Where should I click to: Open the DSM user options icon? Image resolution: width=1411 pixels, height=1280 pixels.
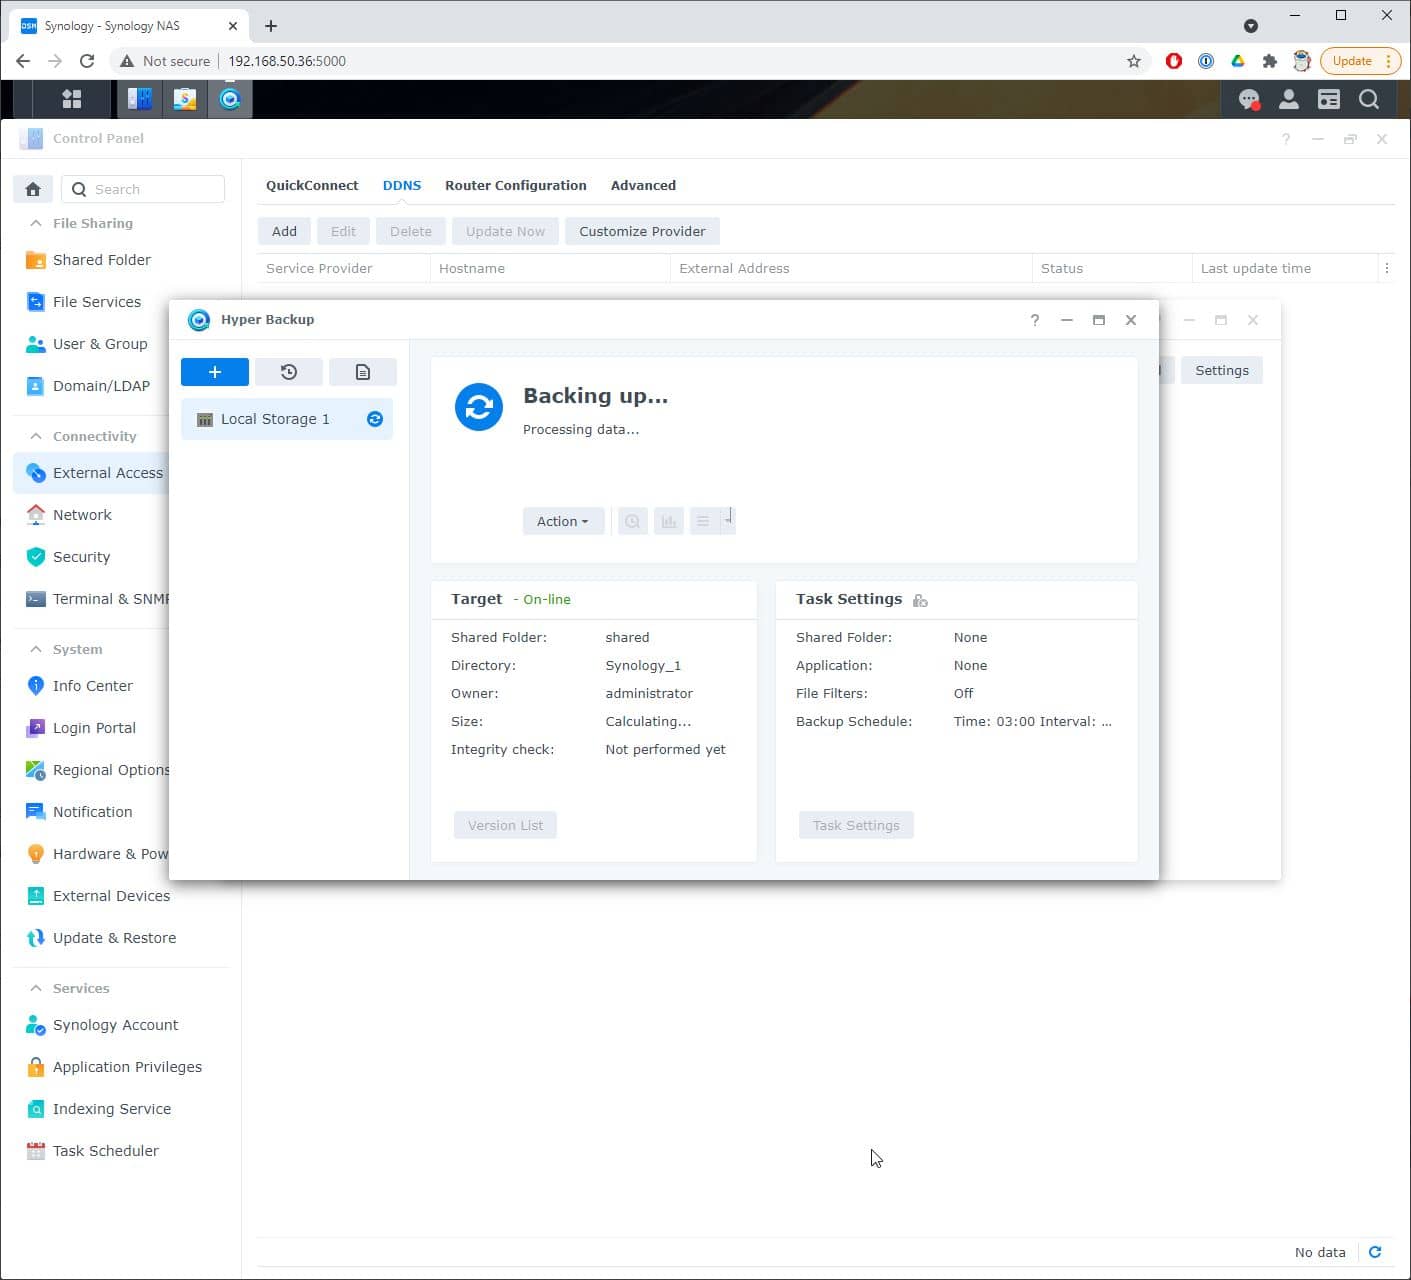(x=1289, y=99)
